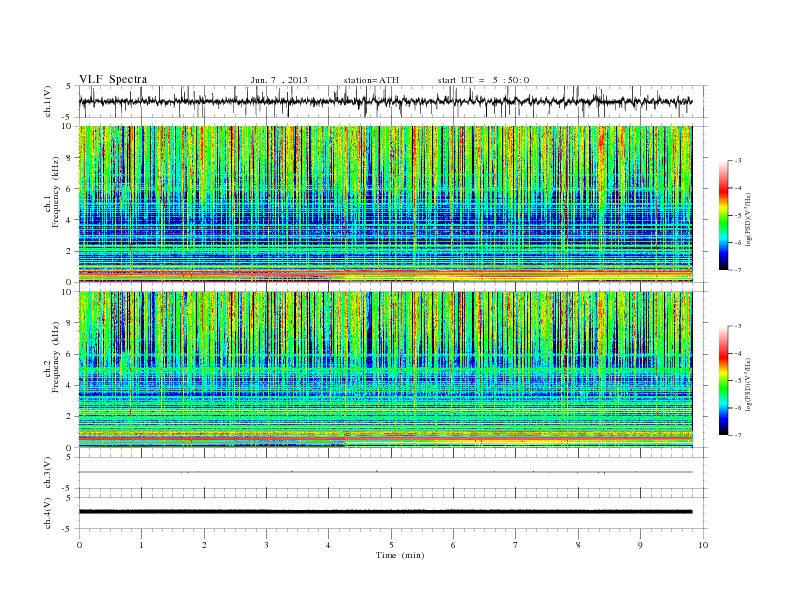
Task: Click the '4' time axis tick label
Action: coord(328,545)
